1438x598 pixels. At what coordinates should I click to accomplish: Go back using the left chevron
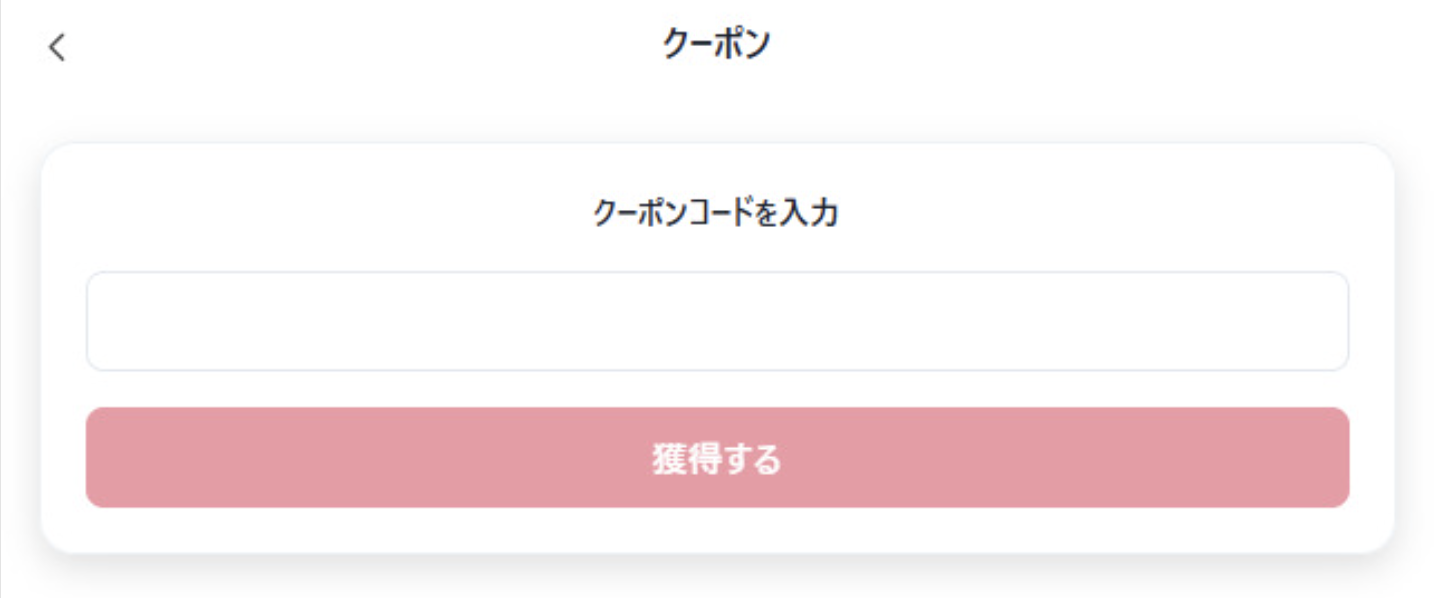(57, 47)
